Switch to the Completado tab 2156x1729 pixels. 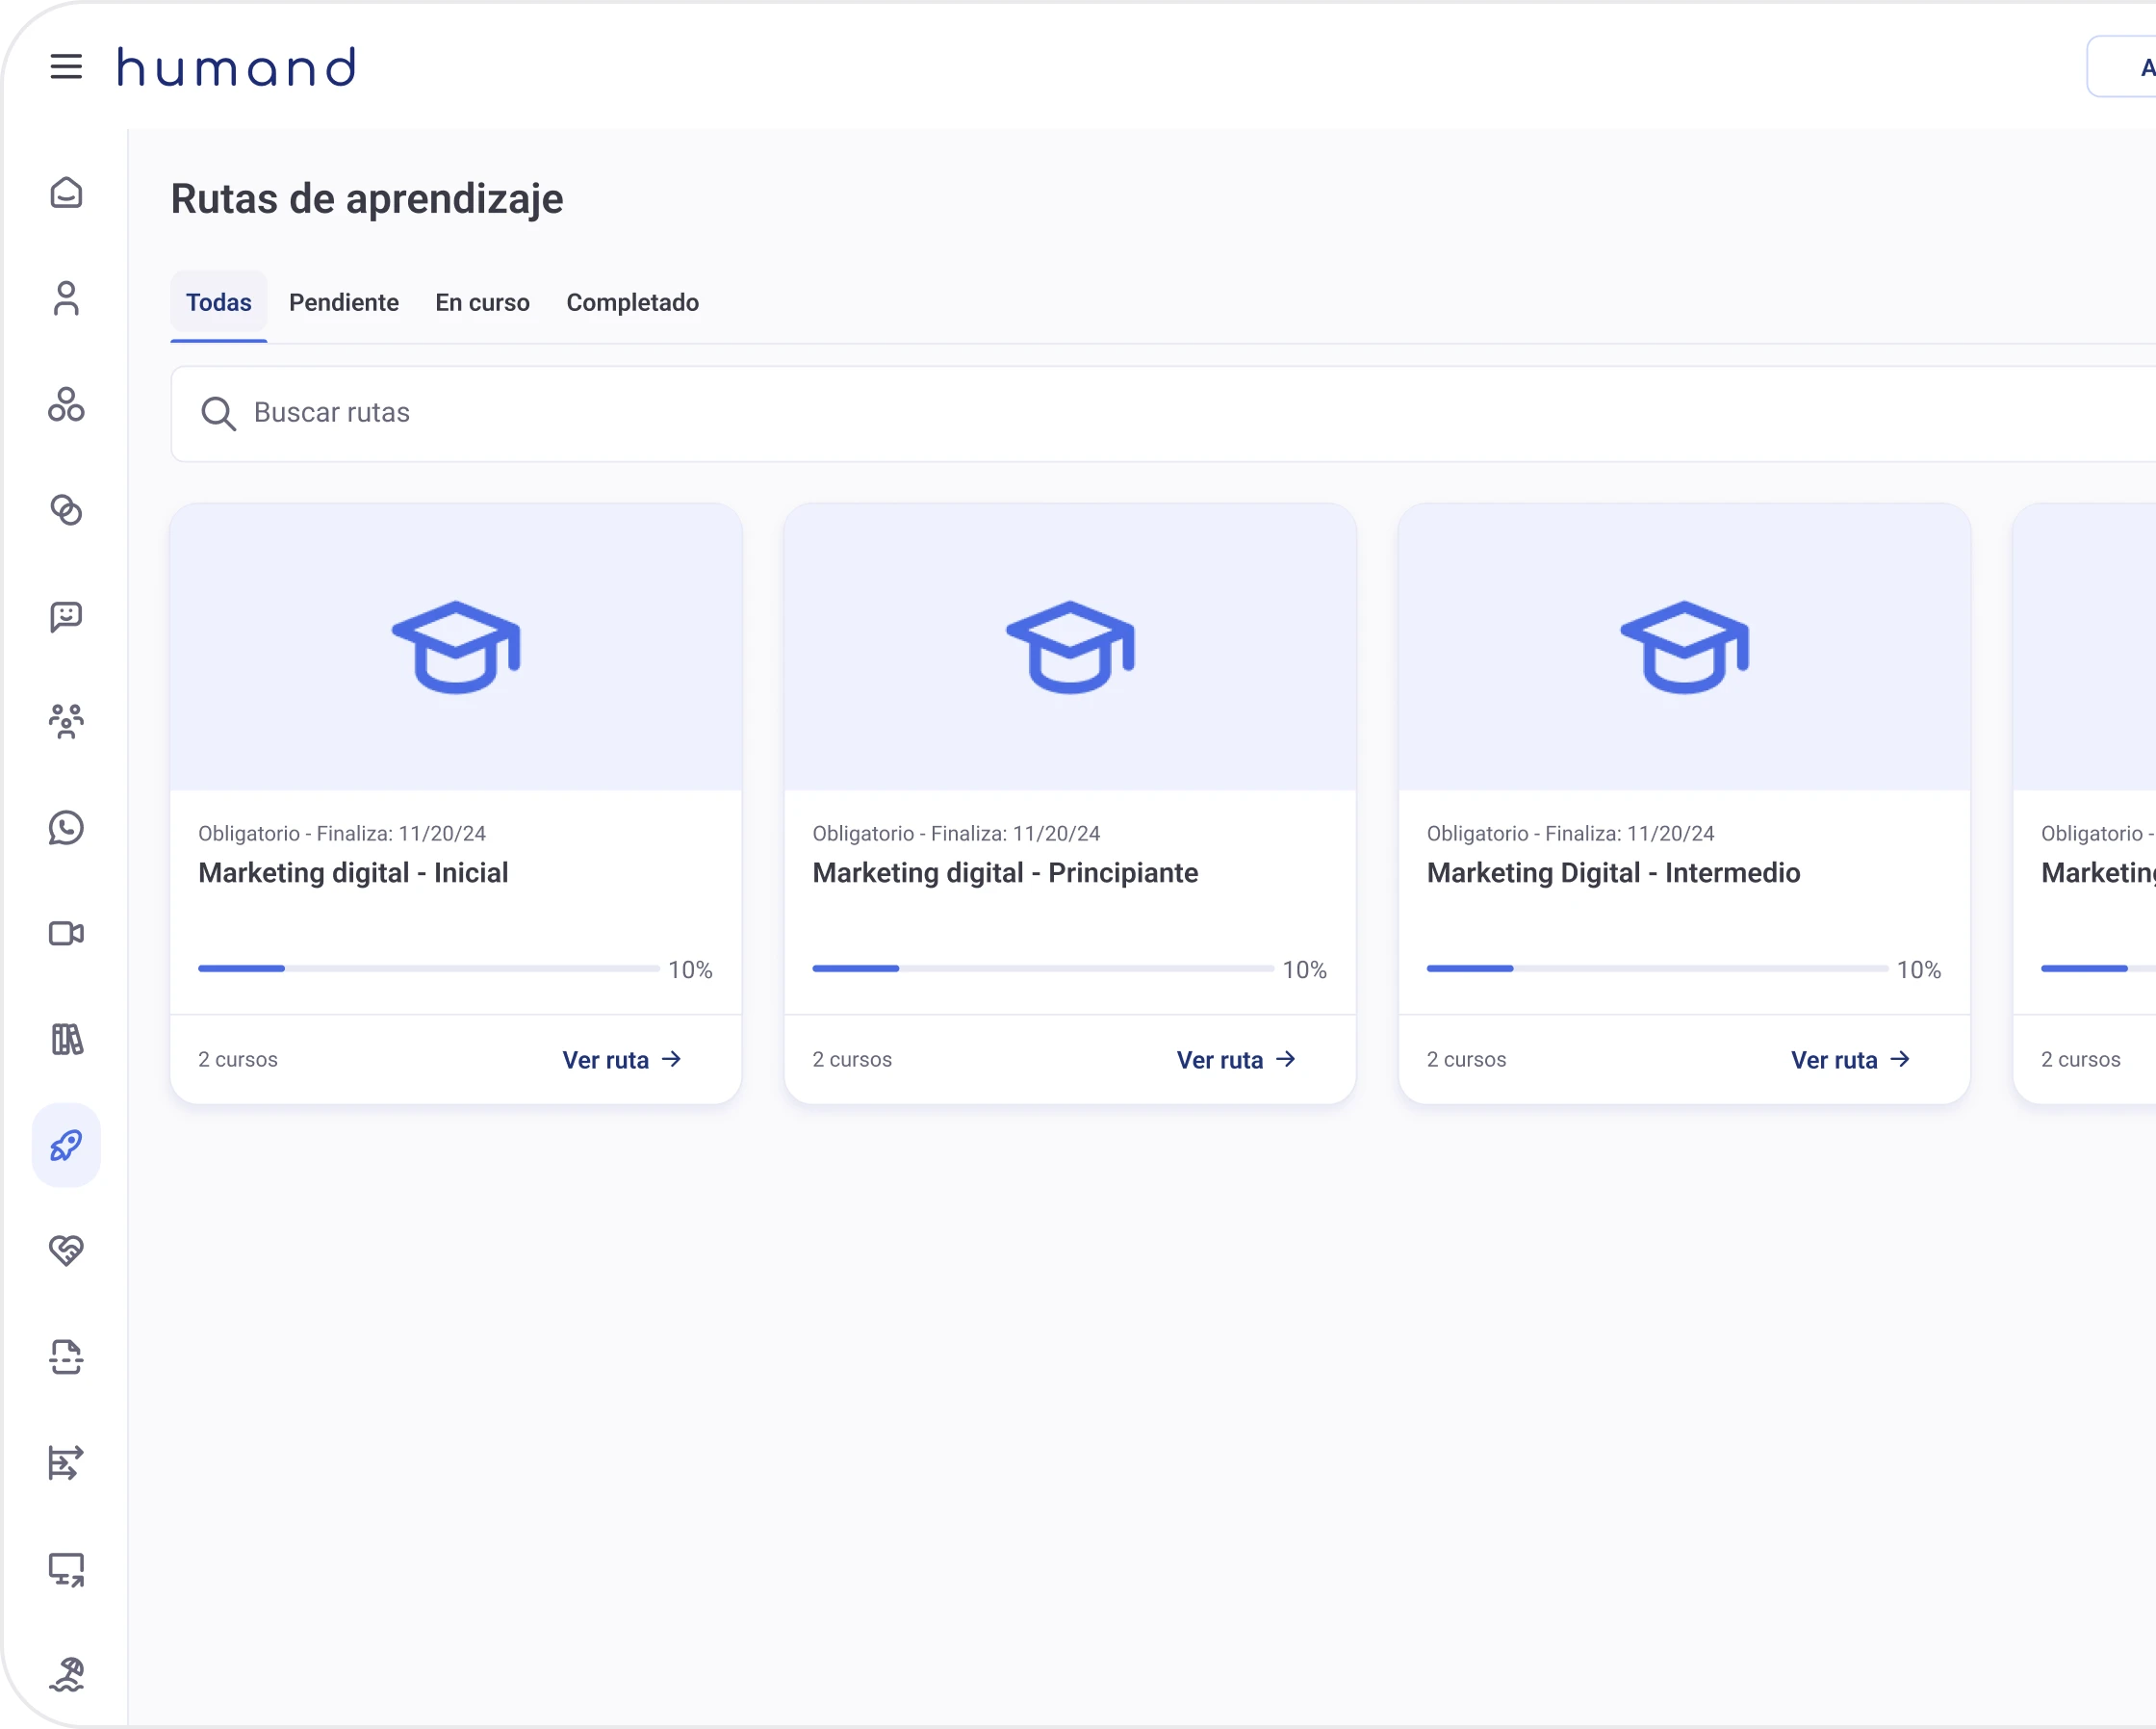click(632, 302)
